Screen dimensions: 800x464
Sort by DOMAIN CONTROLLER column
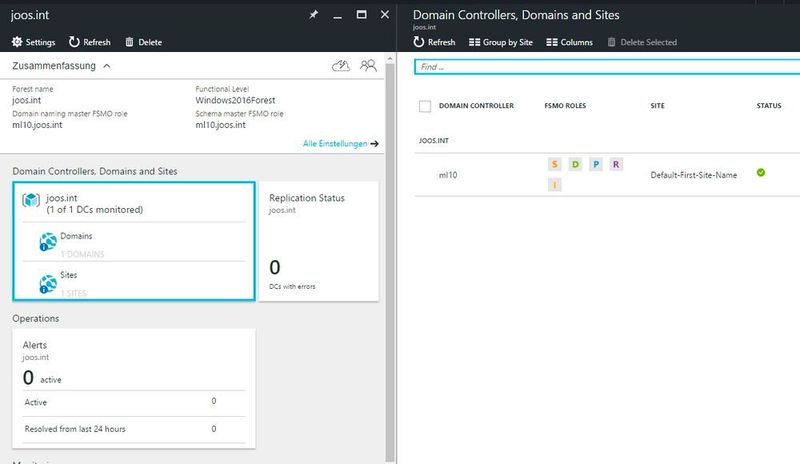coord(476,106)
